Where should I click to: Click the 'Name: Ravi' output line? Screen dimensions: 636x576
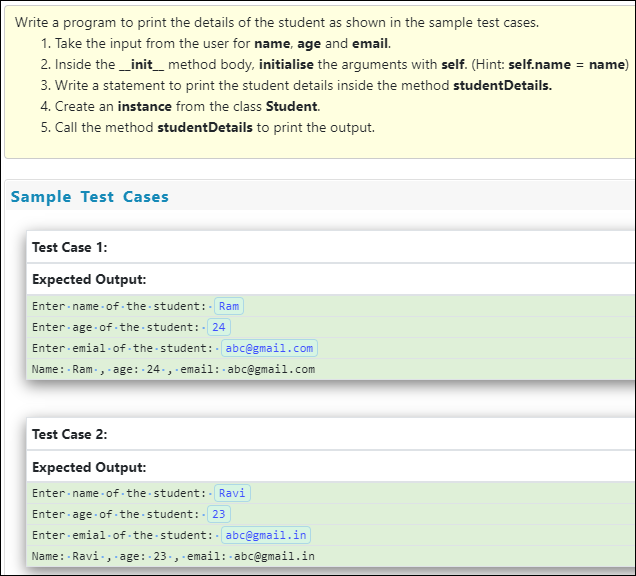pos(173,556)
